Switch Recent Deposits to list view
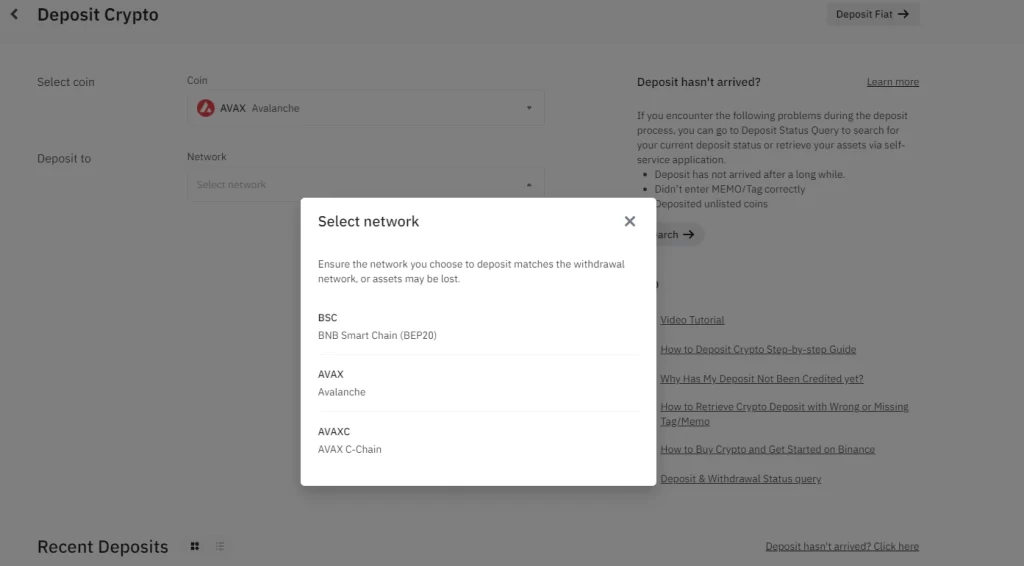This screenshot has height=566, width=1024. (220, 546)
